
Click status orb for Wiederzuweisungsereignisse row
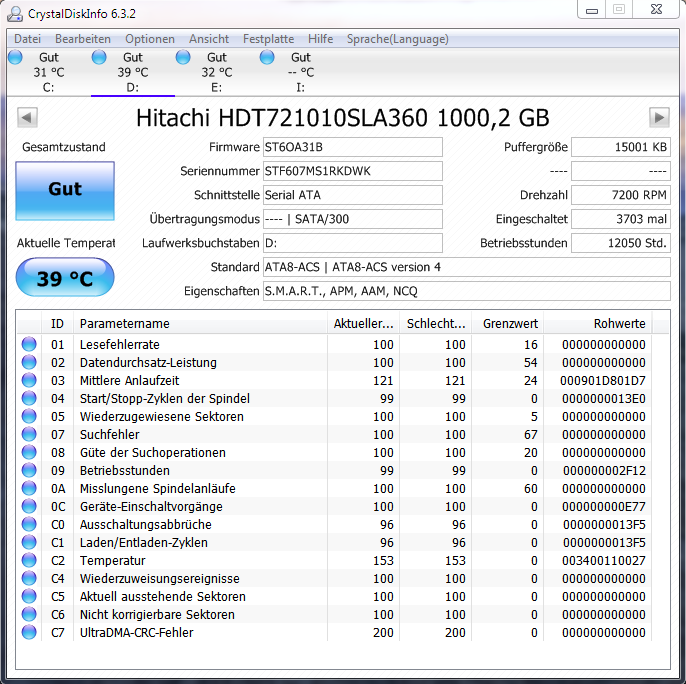click(29, 578)
